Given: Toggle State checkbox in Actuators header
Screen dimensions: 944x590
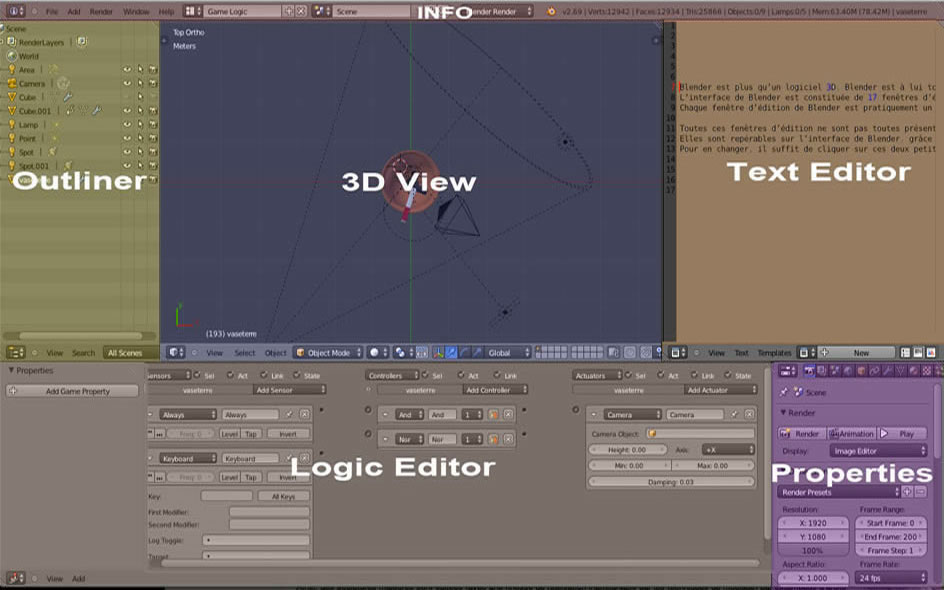Looking at the screenshot, I should click(728, 374).
